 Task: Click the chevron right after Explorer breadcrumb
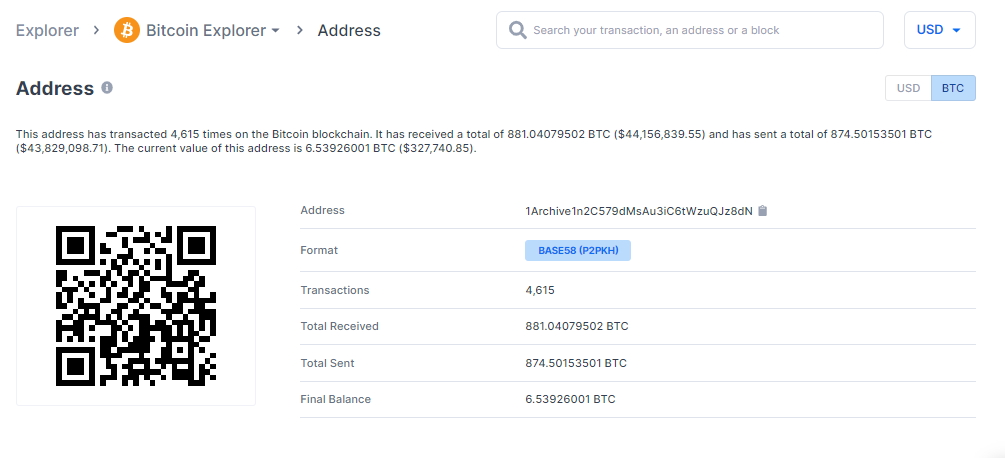(x=96, y=30)
